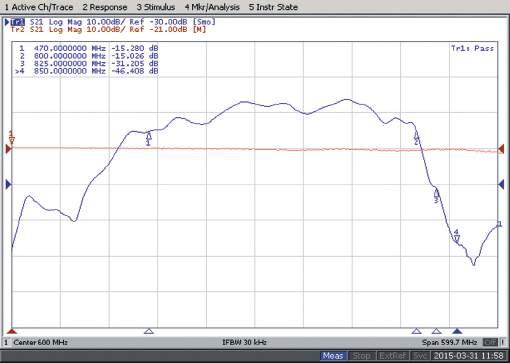510x363 pixels.
Task: Click the Stop status indicator
Action: point(361,356)
